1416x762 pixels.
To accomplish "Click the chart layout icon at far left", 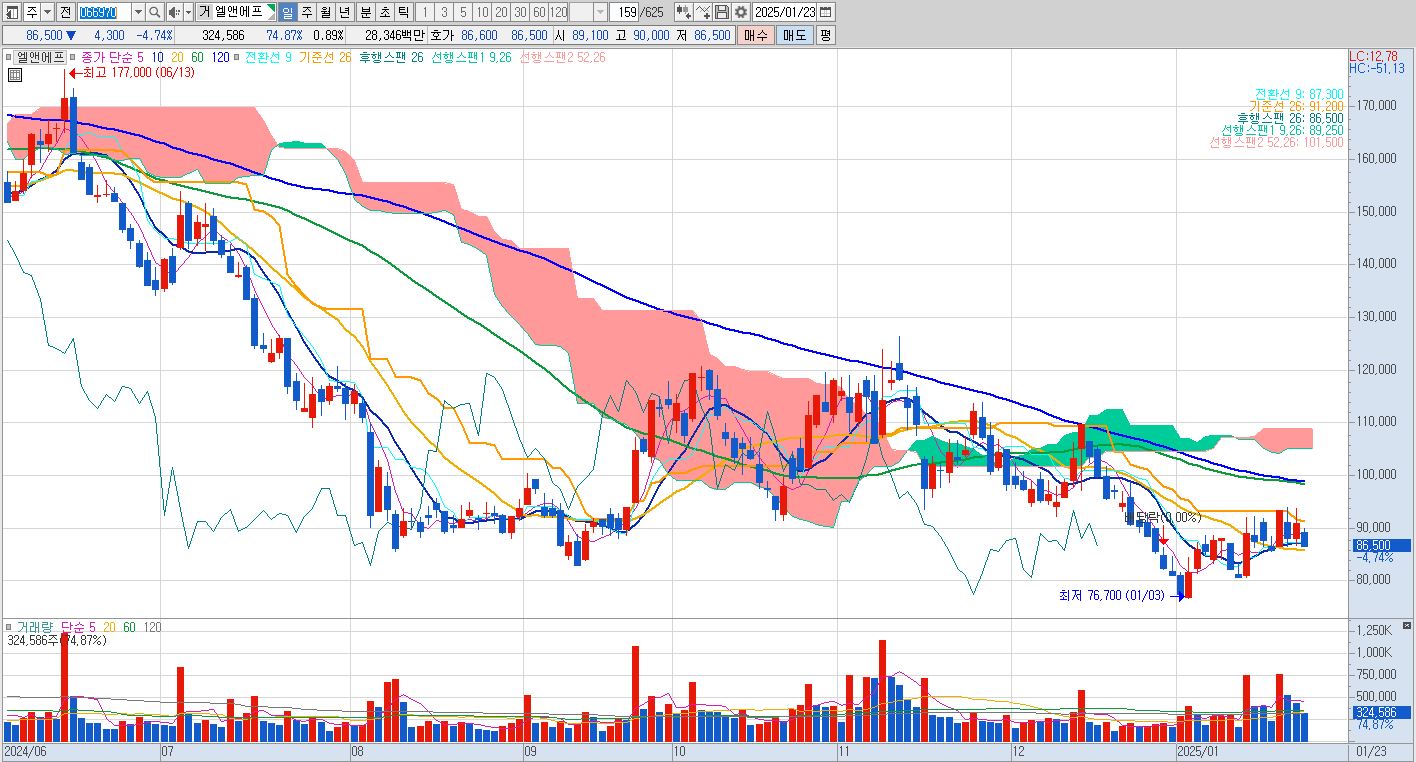I will click(x=12, y=12).
